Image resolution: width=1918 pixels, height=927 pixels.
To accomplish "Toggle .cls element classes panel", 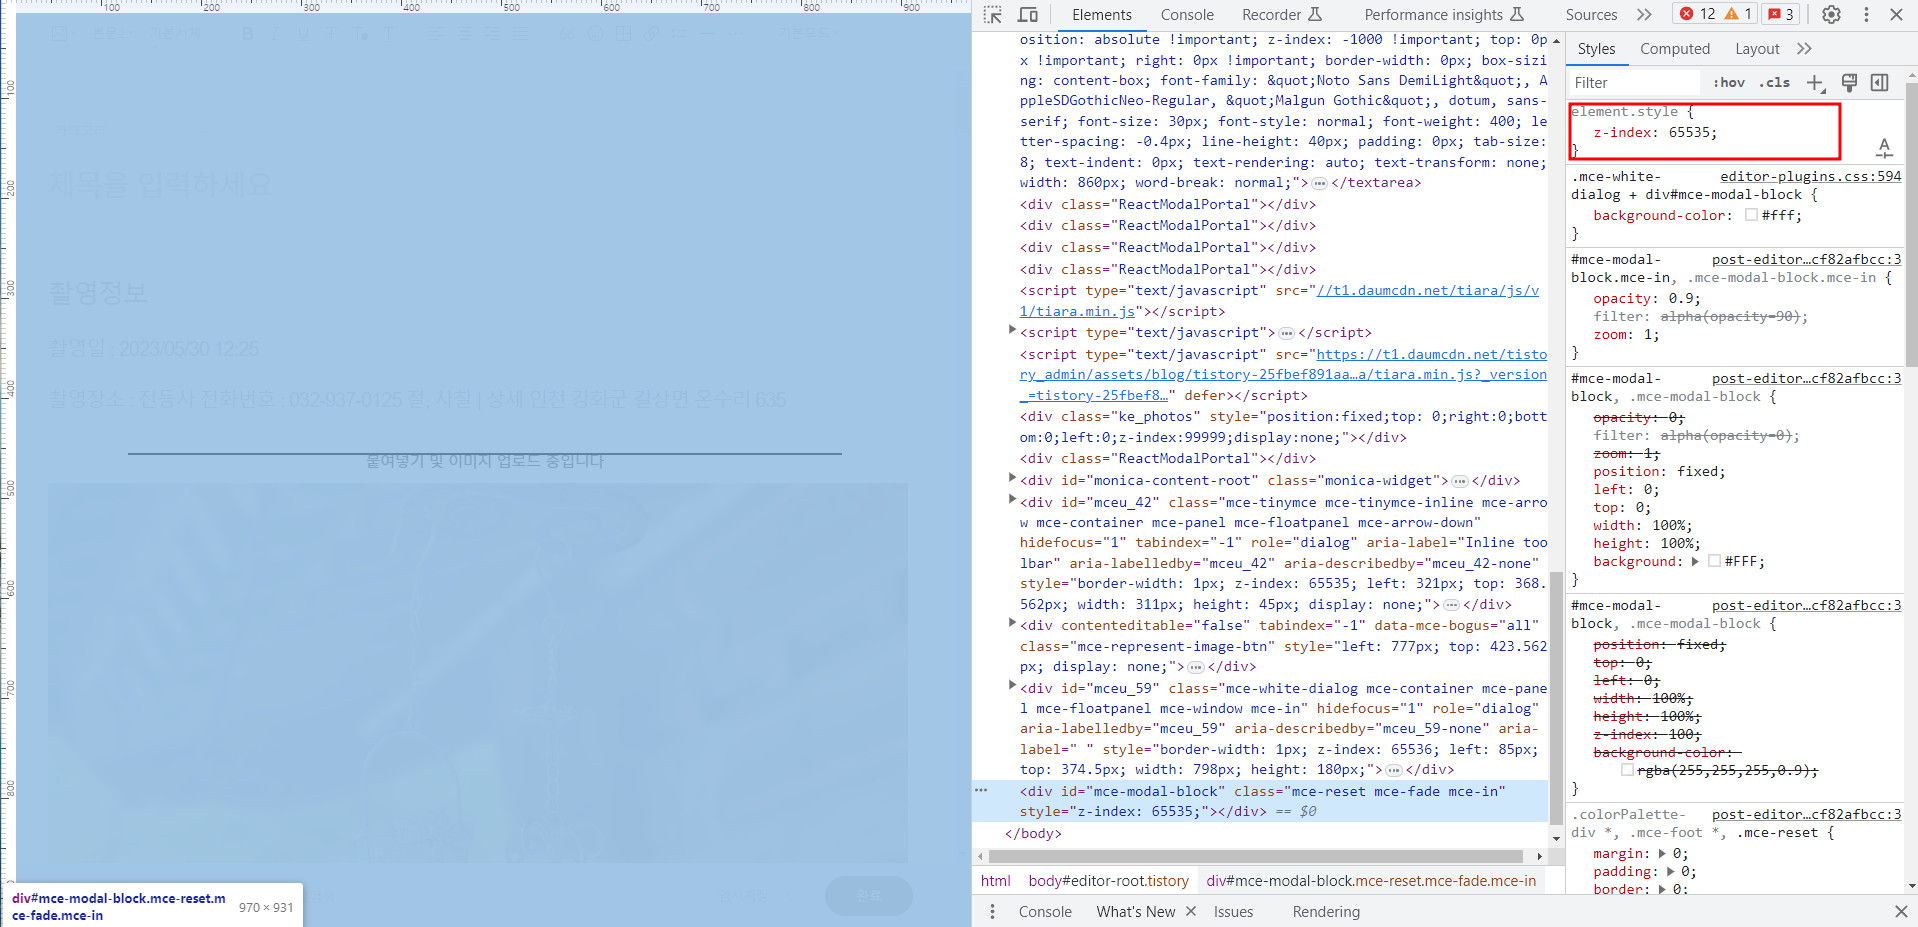I will (1774, 82).
